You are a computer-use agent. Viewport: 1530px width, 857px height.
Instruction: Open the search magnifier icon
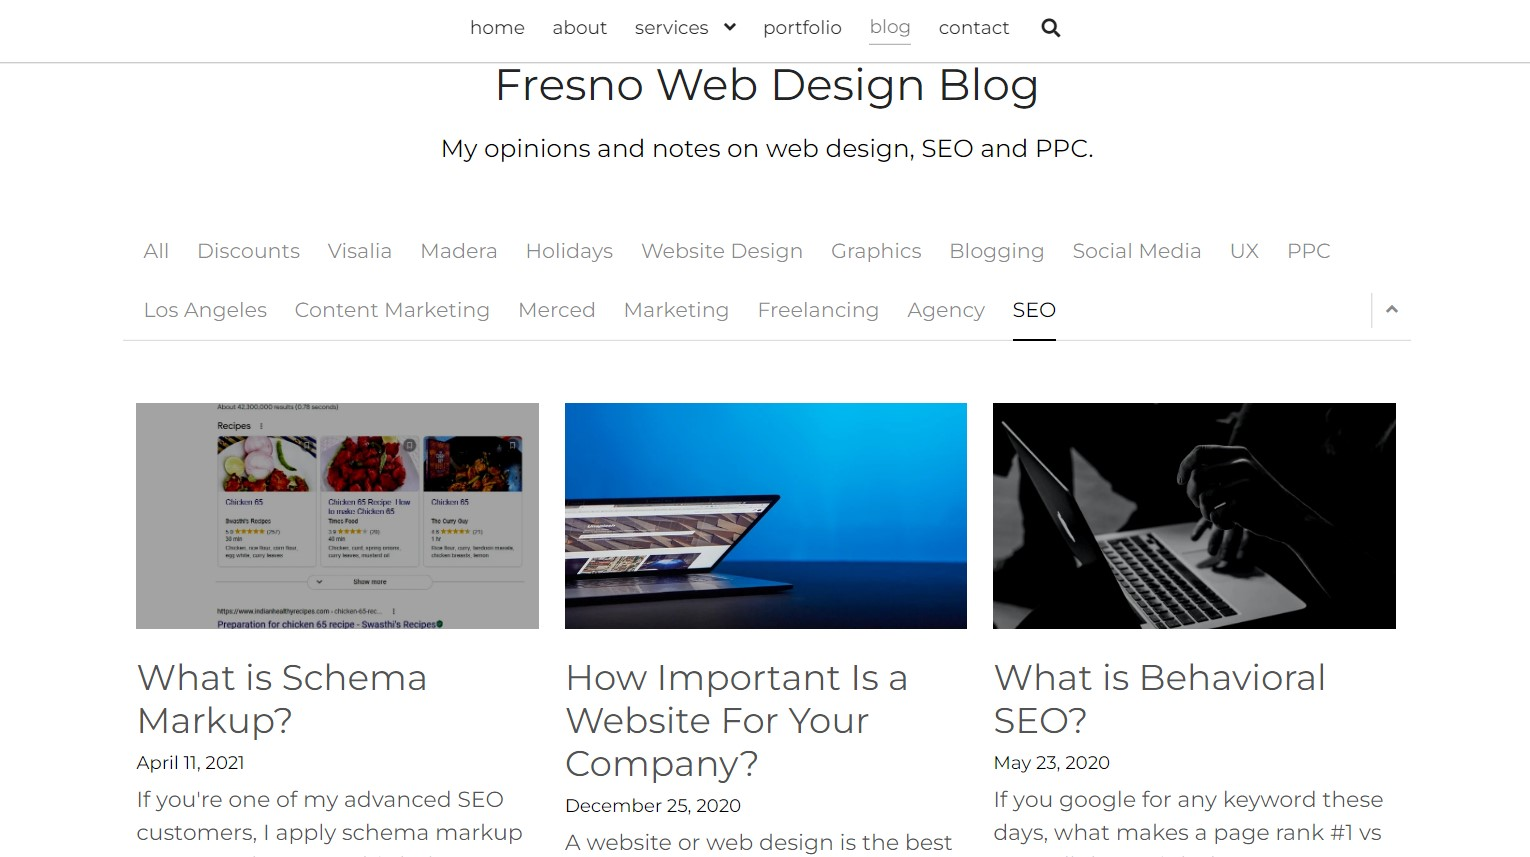click(x=1050, y=28)
